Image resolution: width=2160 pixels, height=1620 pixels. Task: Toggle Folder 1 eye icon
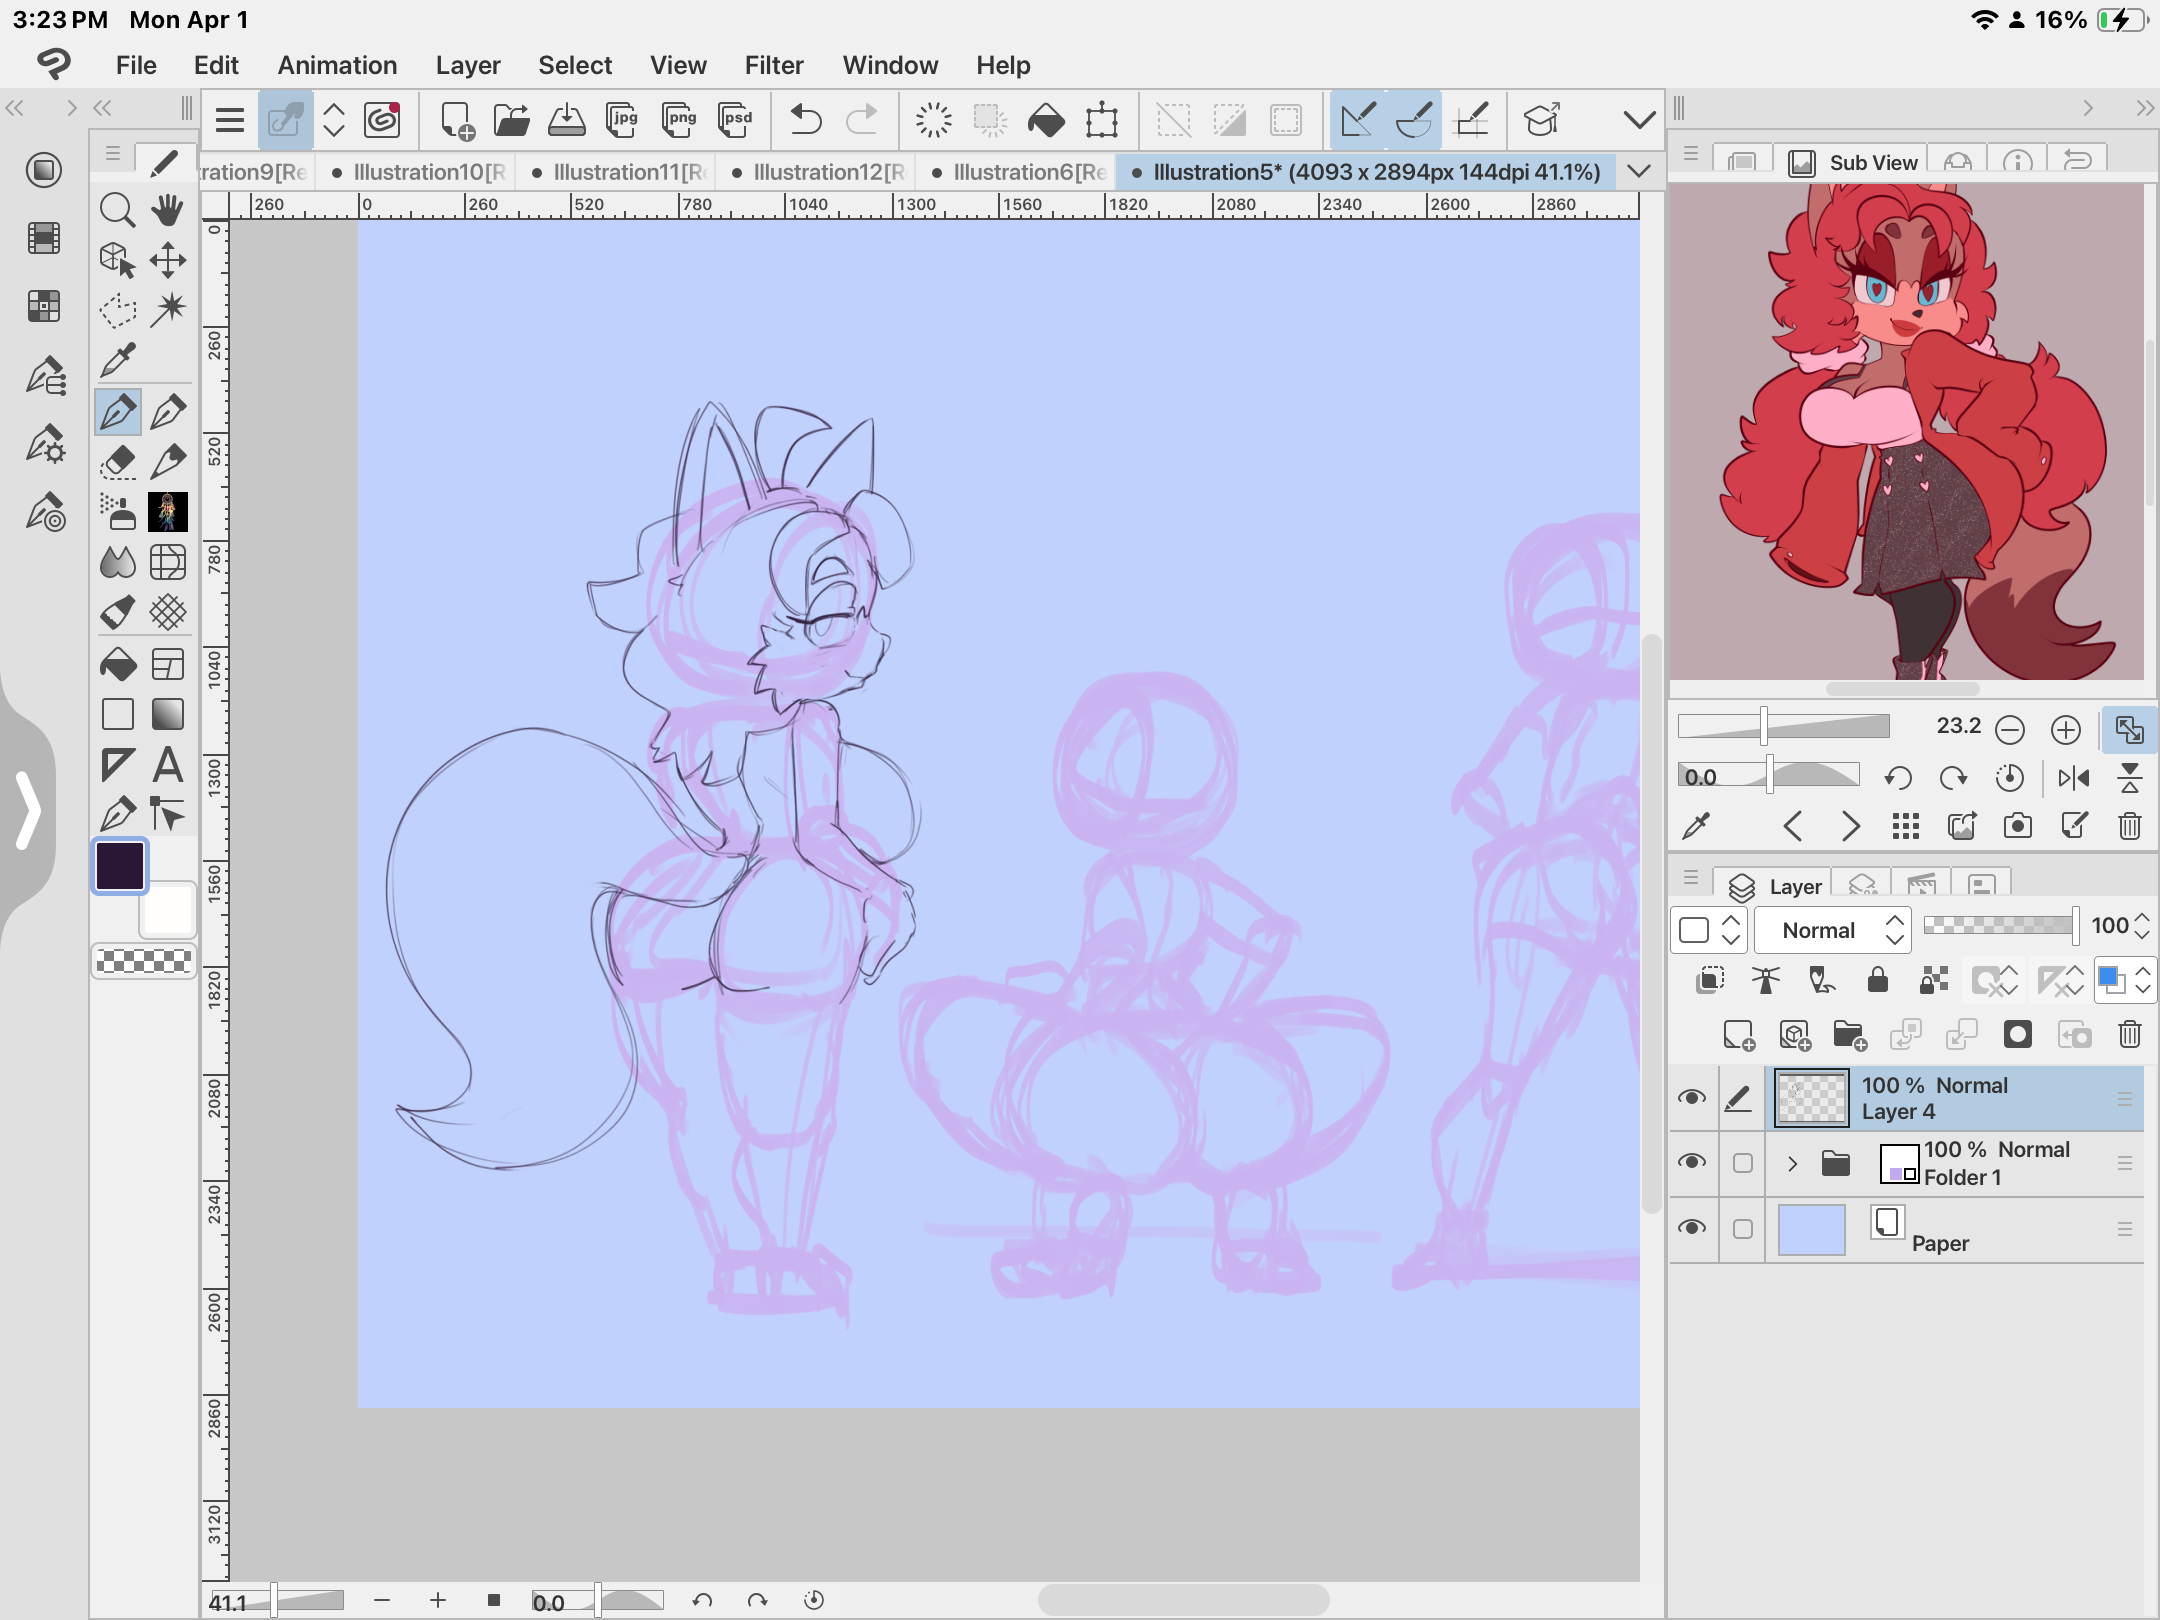point(1692,1162)
